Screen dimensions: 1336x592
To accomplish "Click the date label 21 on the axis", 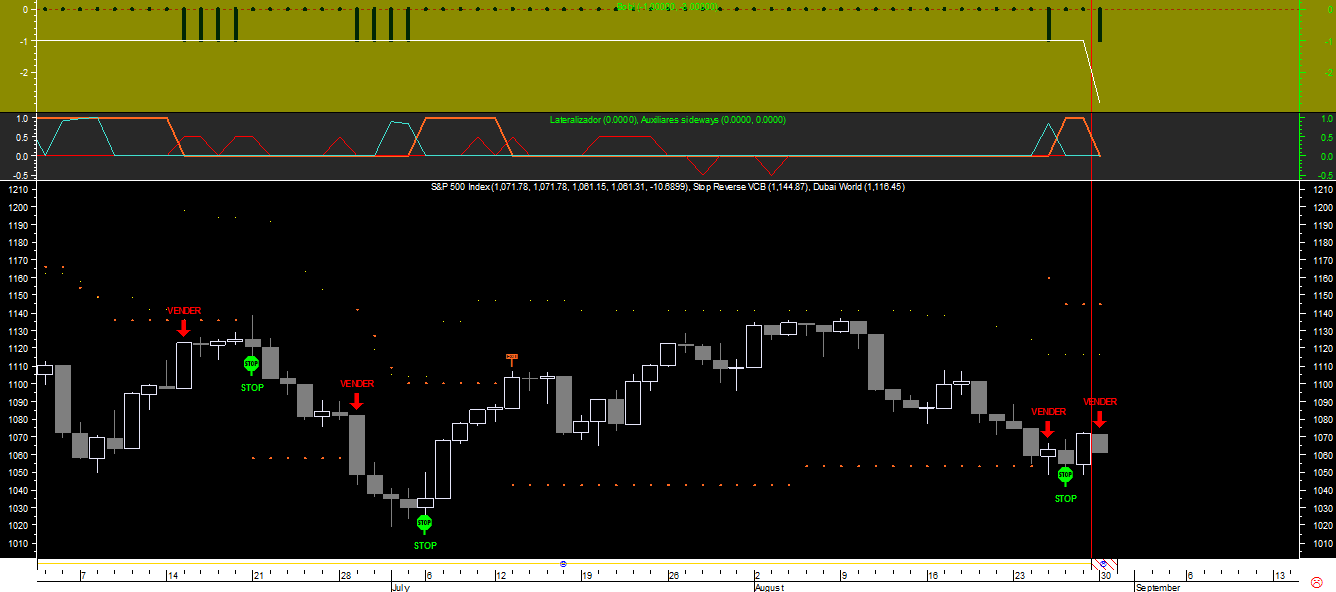I will click(x=258, y=576).
